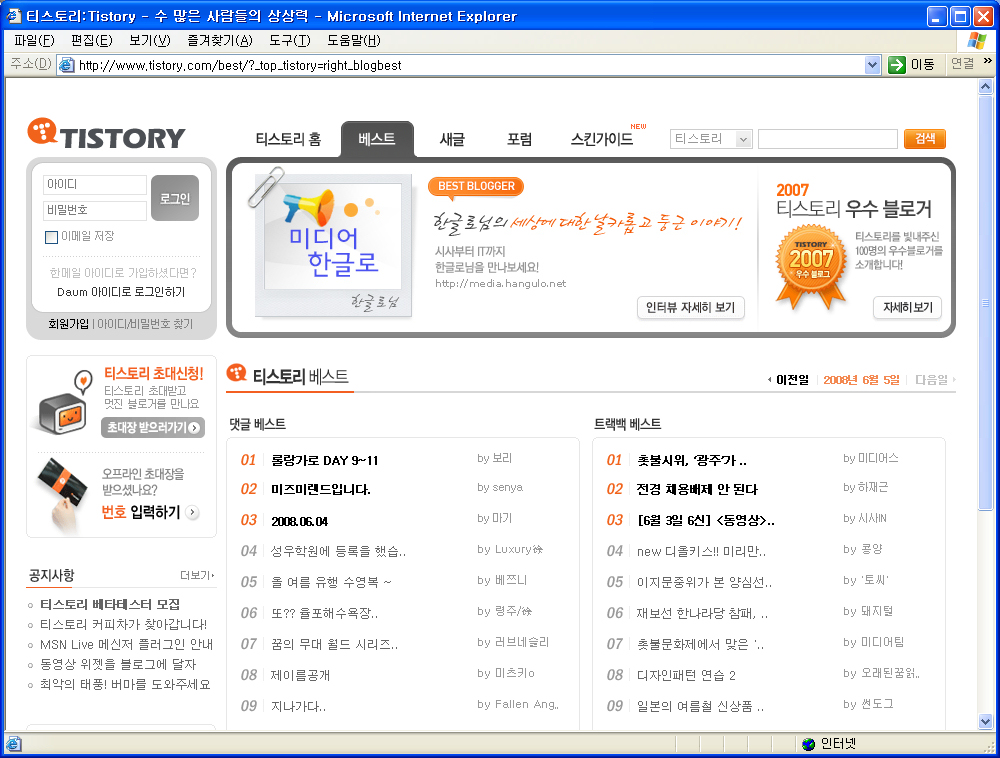Click the Windows flag logo in toolbar
This screenshot has width=1000, height=758.
(976, 40)
